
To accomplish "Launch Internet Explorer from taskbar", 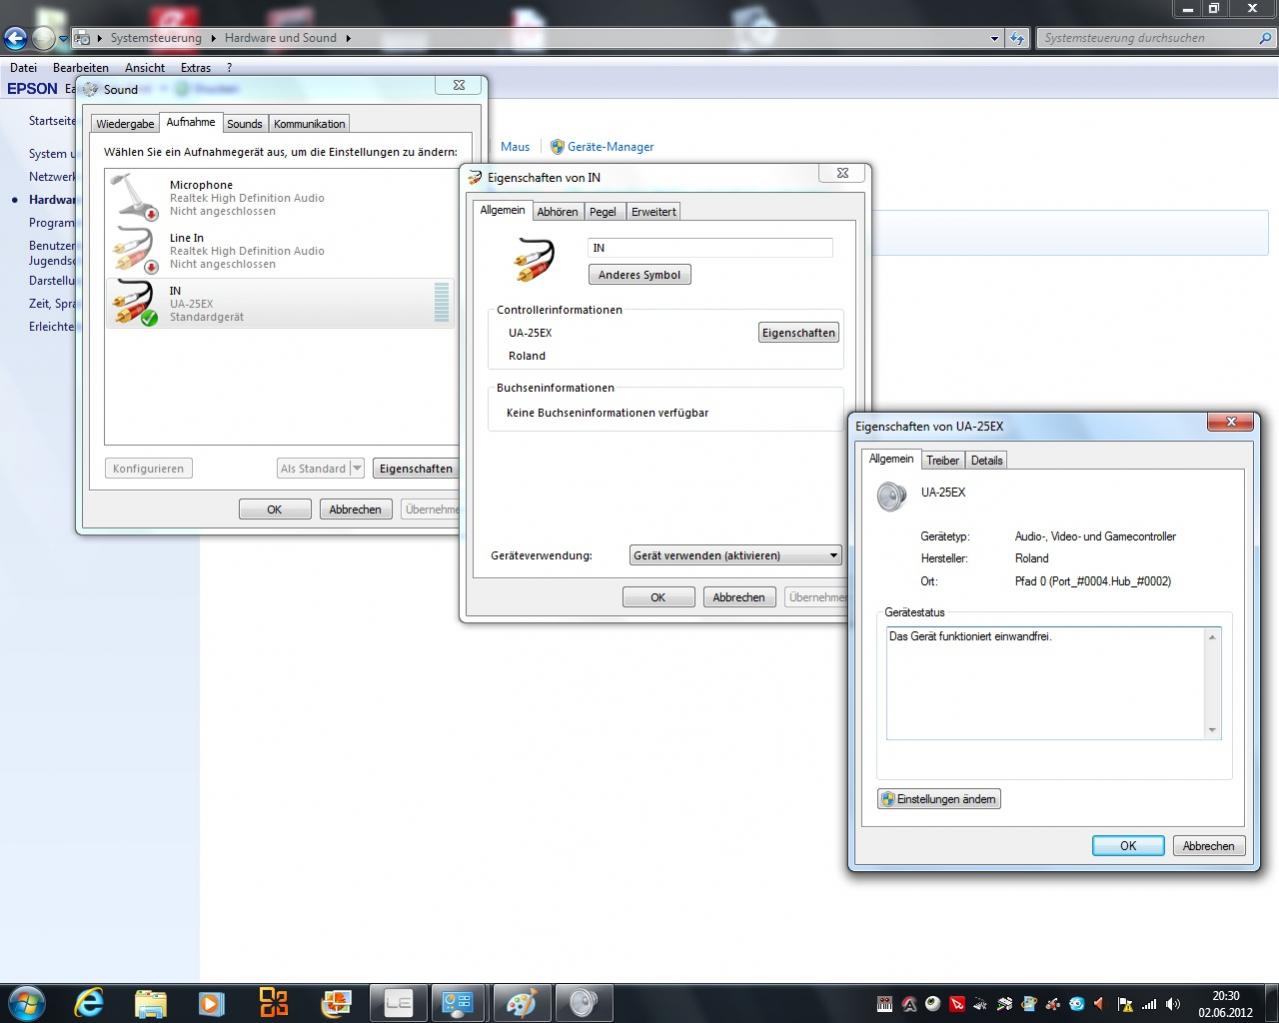I will [89, 1002].
